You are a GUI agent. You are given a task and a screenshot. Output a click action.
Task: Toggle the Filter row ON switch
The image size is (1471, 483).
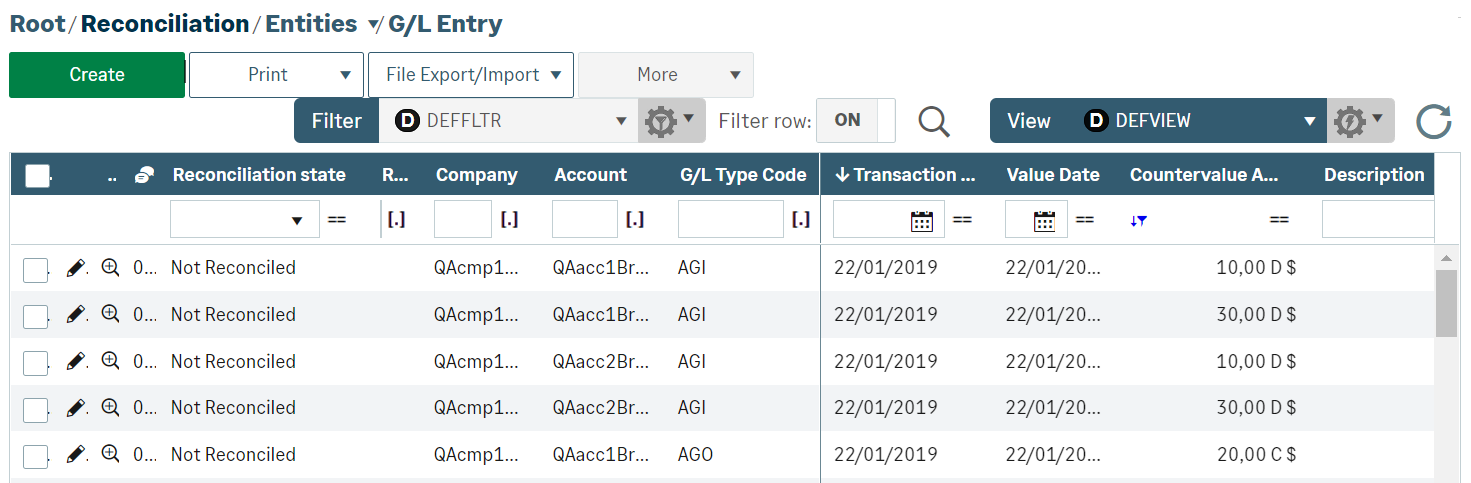tap(855, 120)
